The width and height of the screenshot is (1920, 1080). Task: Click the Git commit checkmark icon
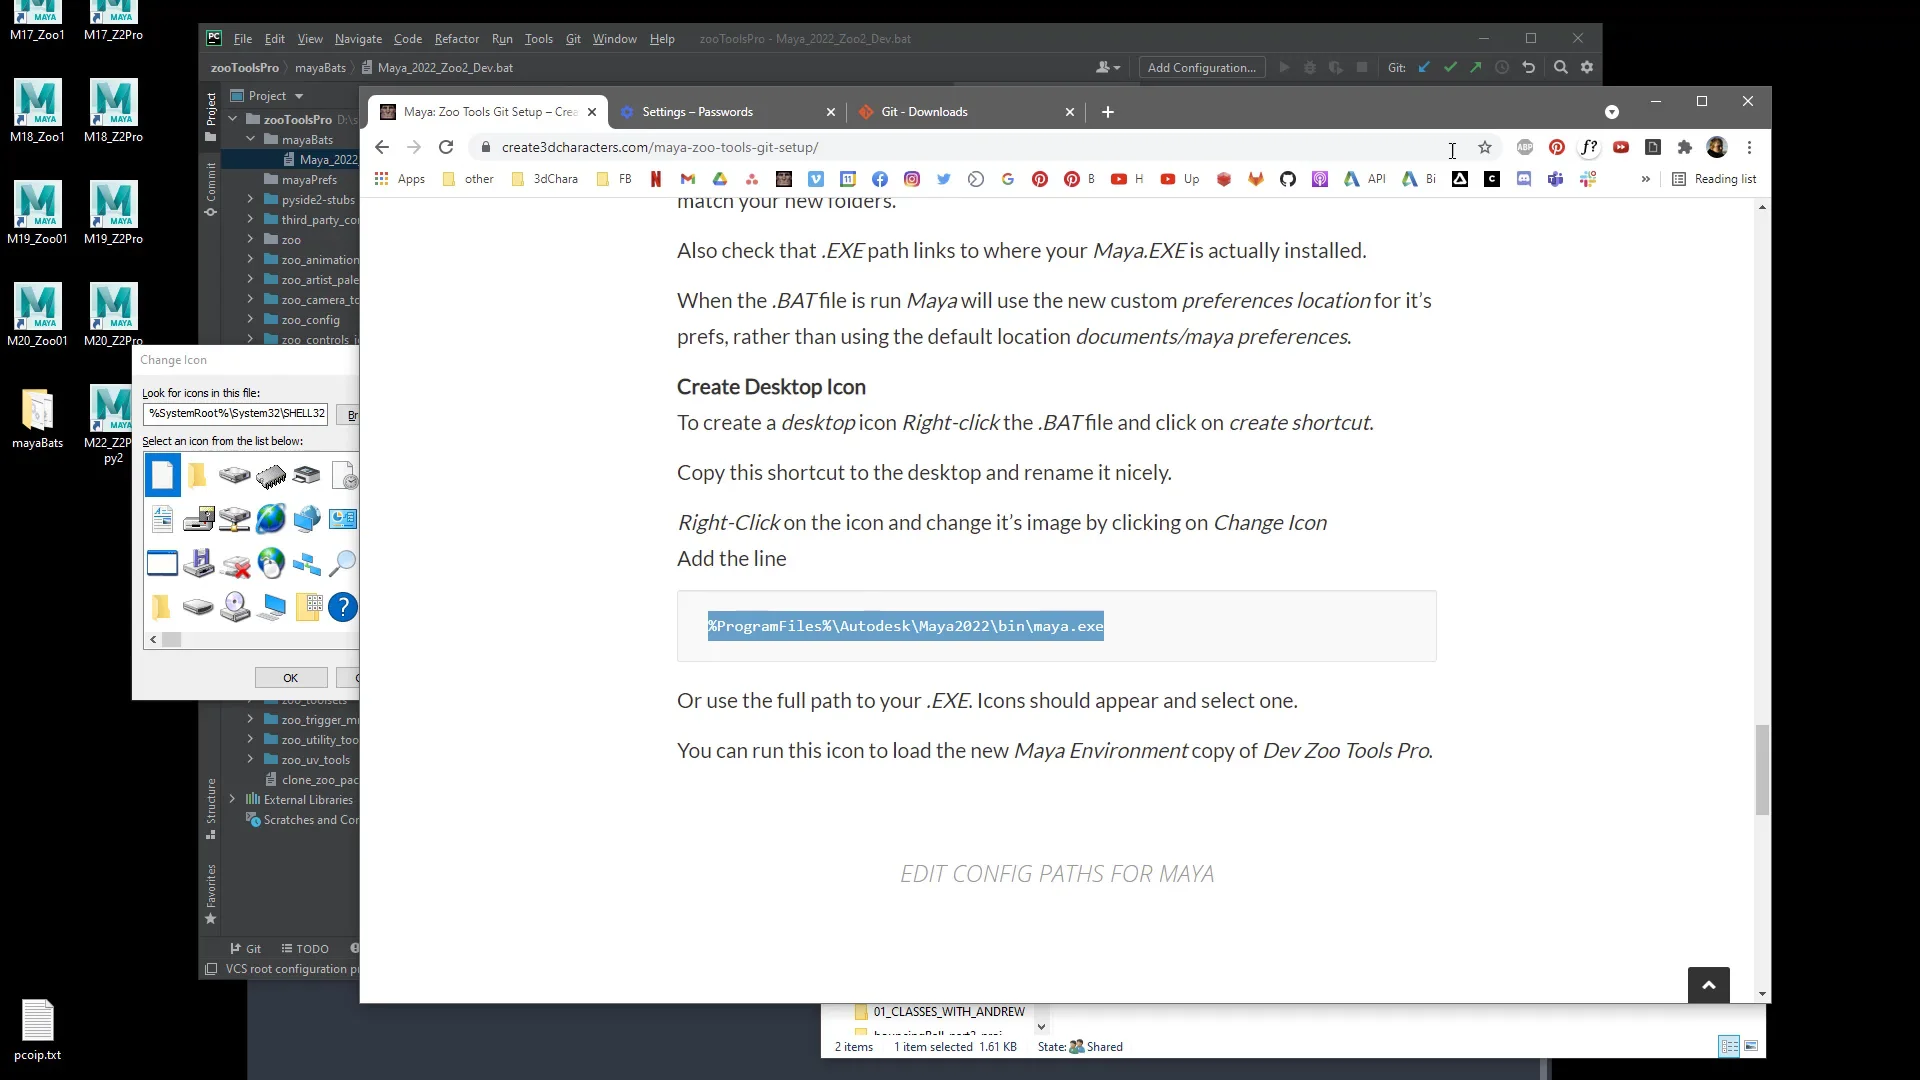1450,67
